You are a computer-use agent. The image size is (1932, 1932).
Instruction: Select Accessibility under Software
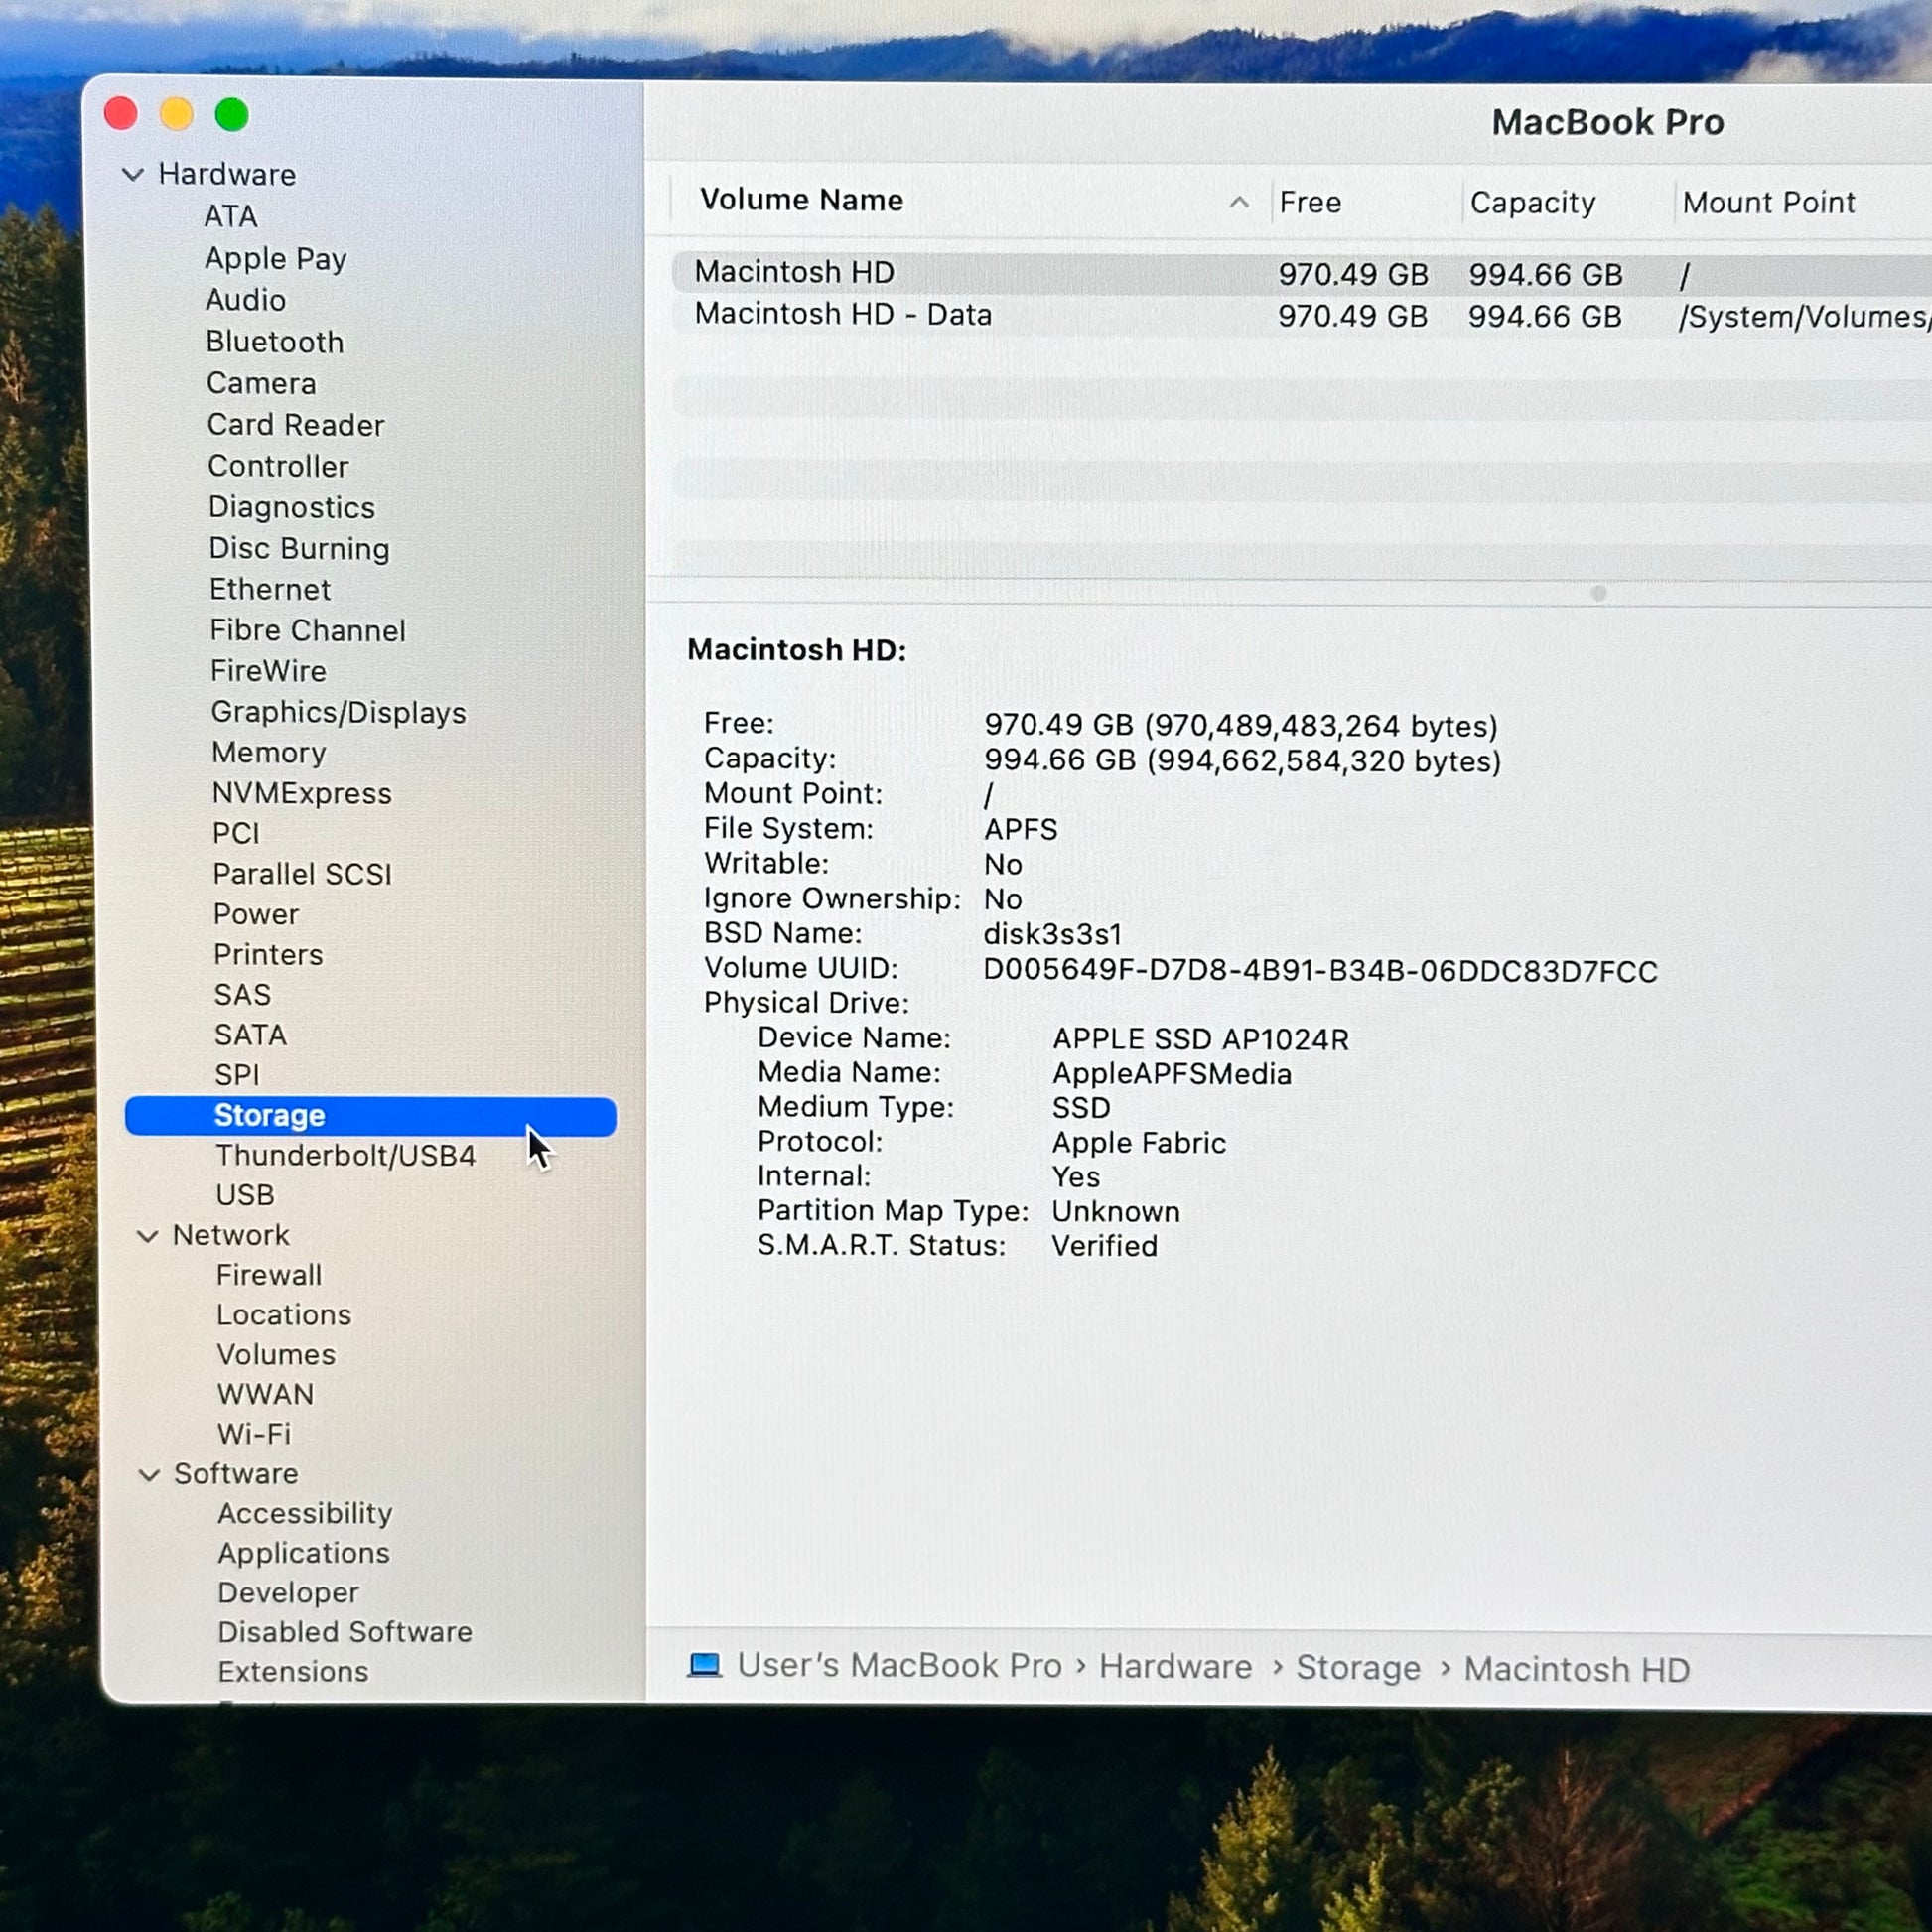pos(305,1514)
